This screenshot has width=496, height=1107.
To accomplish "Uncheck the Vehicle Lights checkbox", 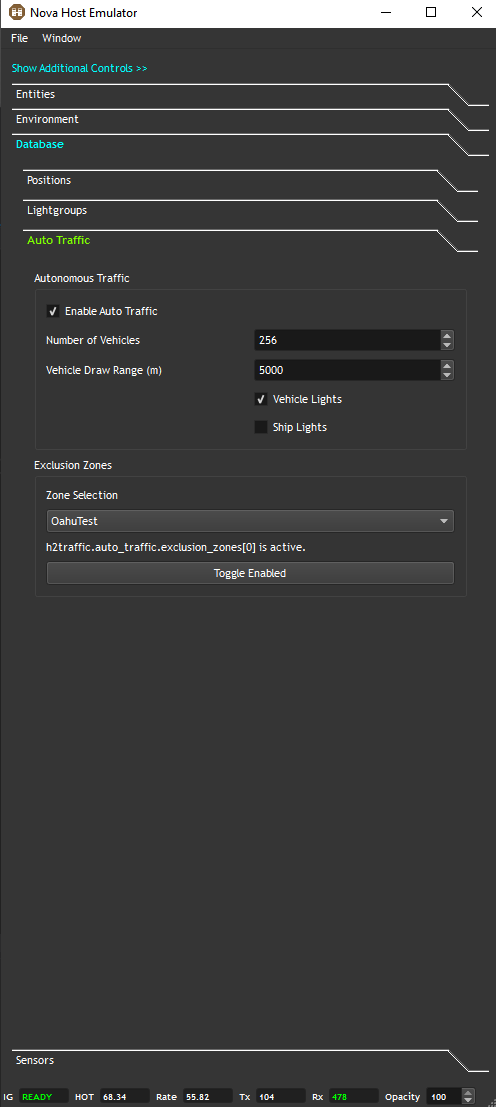I will 261,400.
